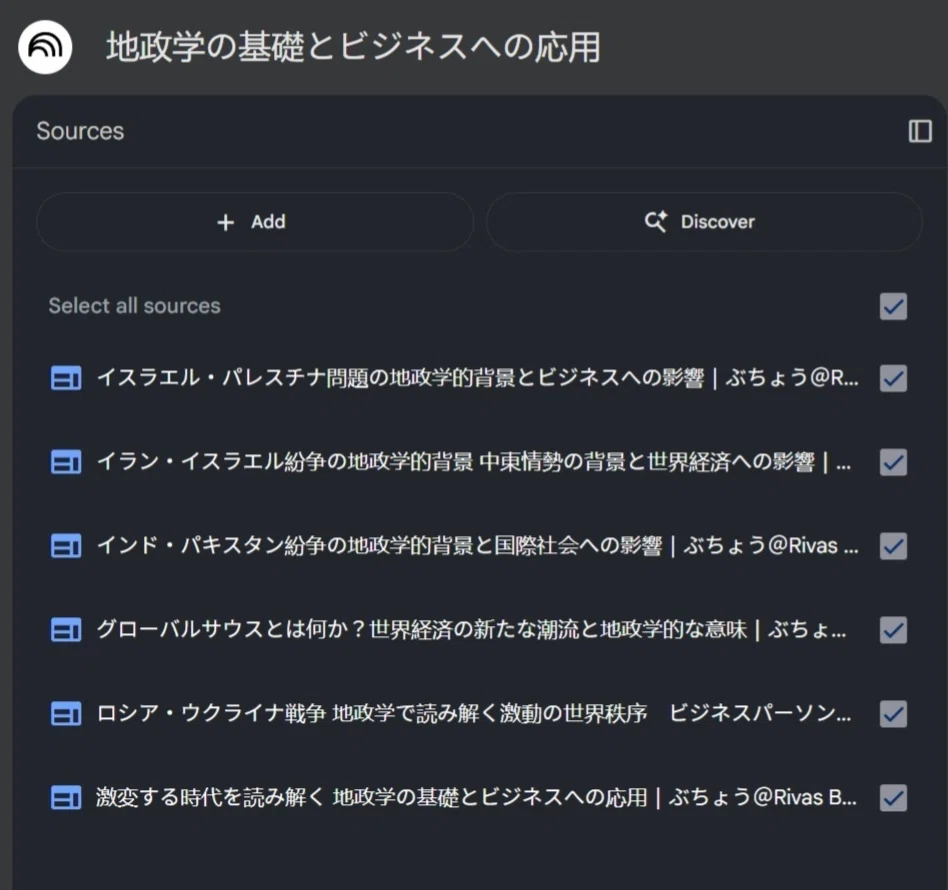948x890 pixels.
Task: Click the document icon for ロシア・ウクライナ戦争 source
Action: [x=66, y=714]
